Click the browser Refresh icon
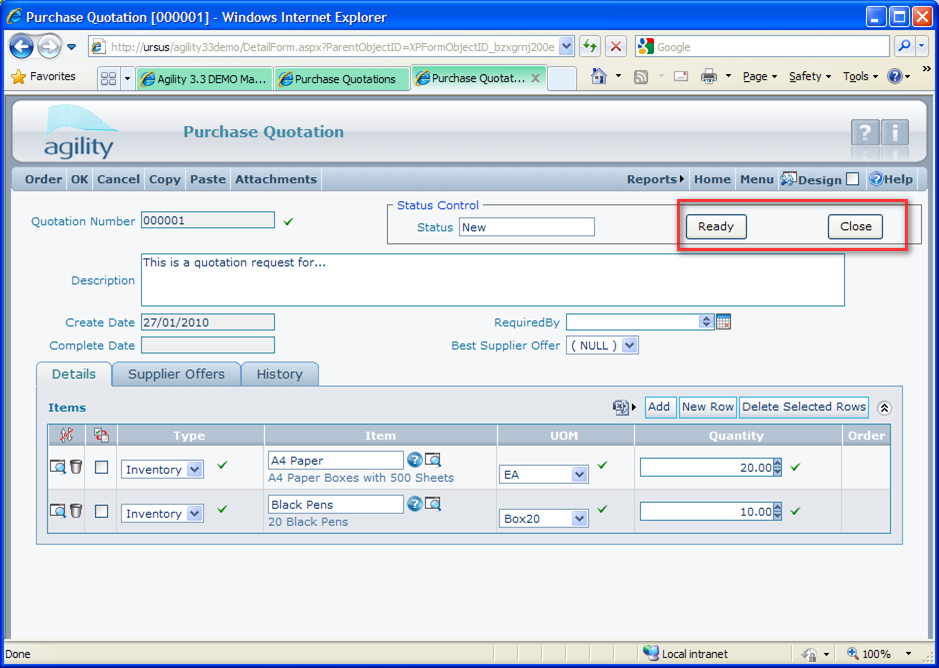The height and width of the screenshot is (668, 939). pyautogui.click(x=590, y=47)
